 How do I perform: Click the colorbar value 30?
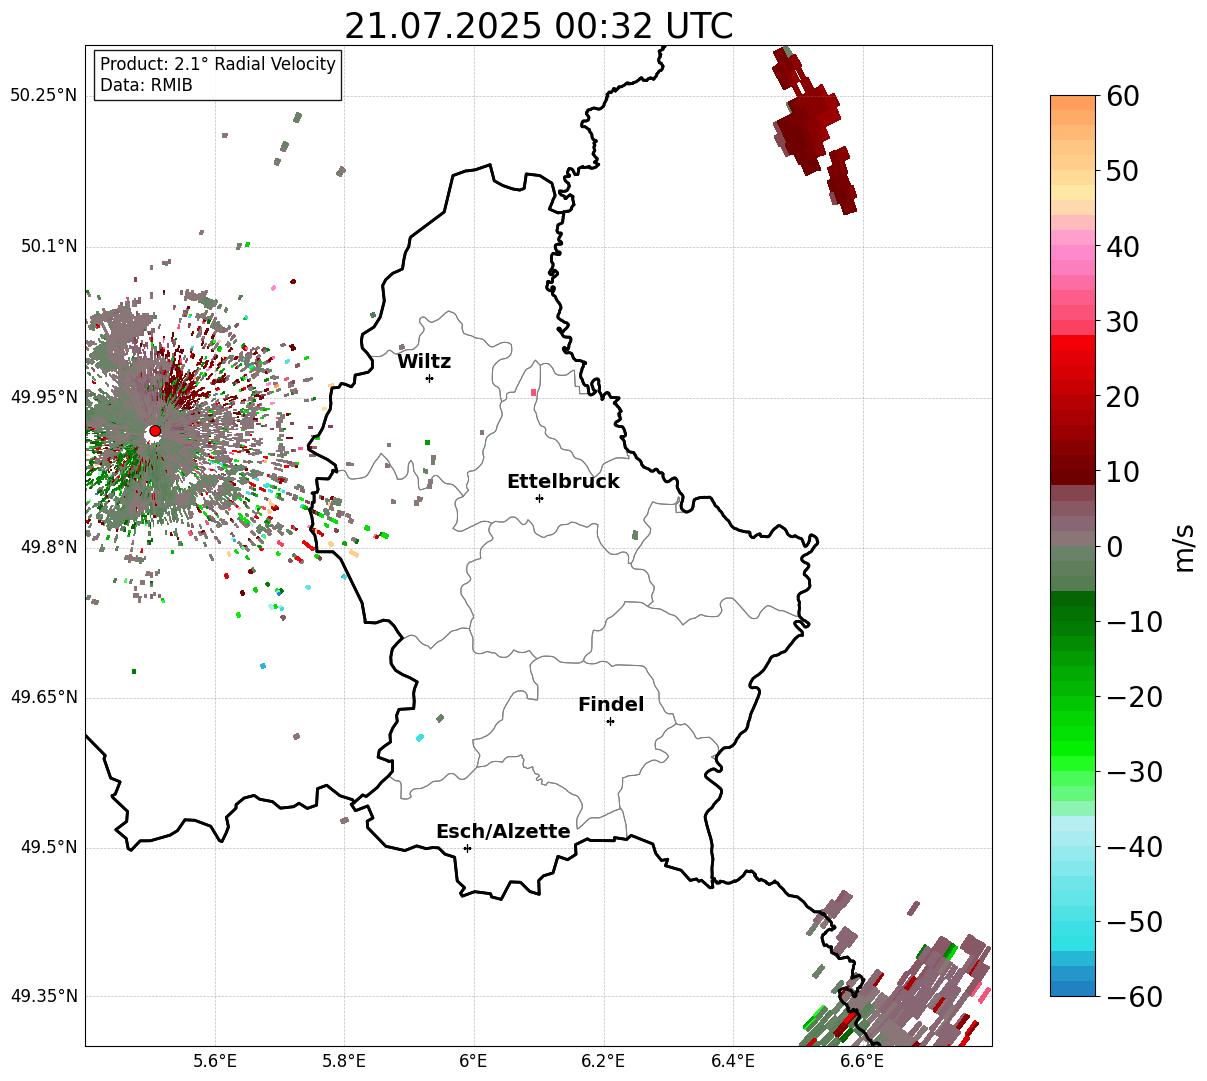1122,322
